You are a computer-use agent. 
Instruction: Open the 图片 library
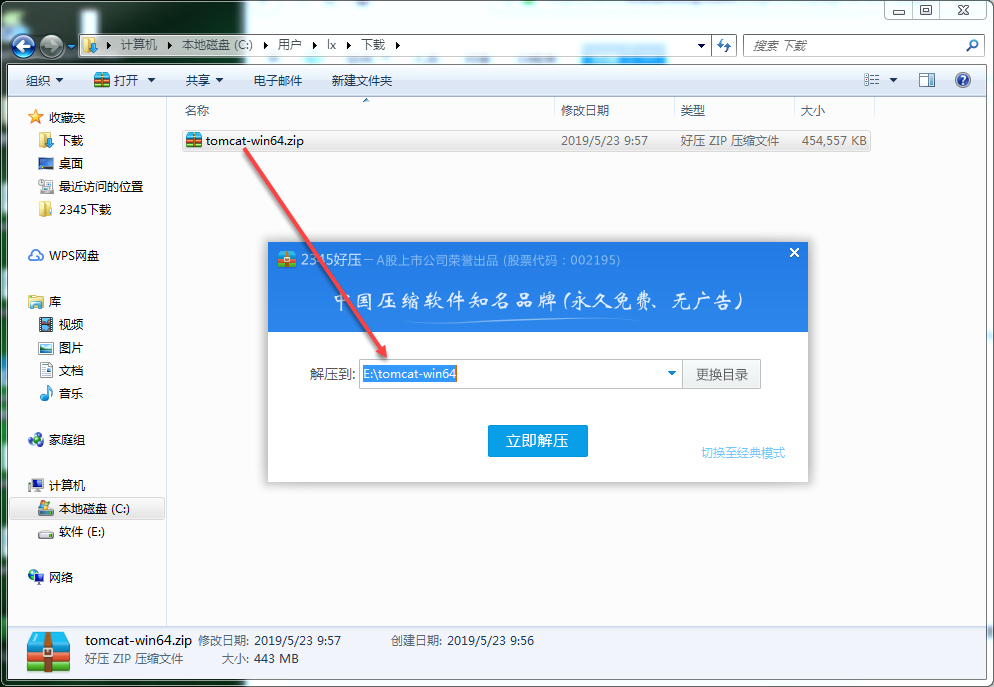[71, 347]
